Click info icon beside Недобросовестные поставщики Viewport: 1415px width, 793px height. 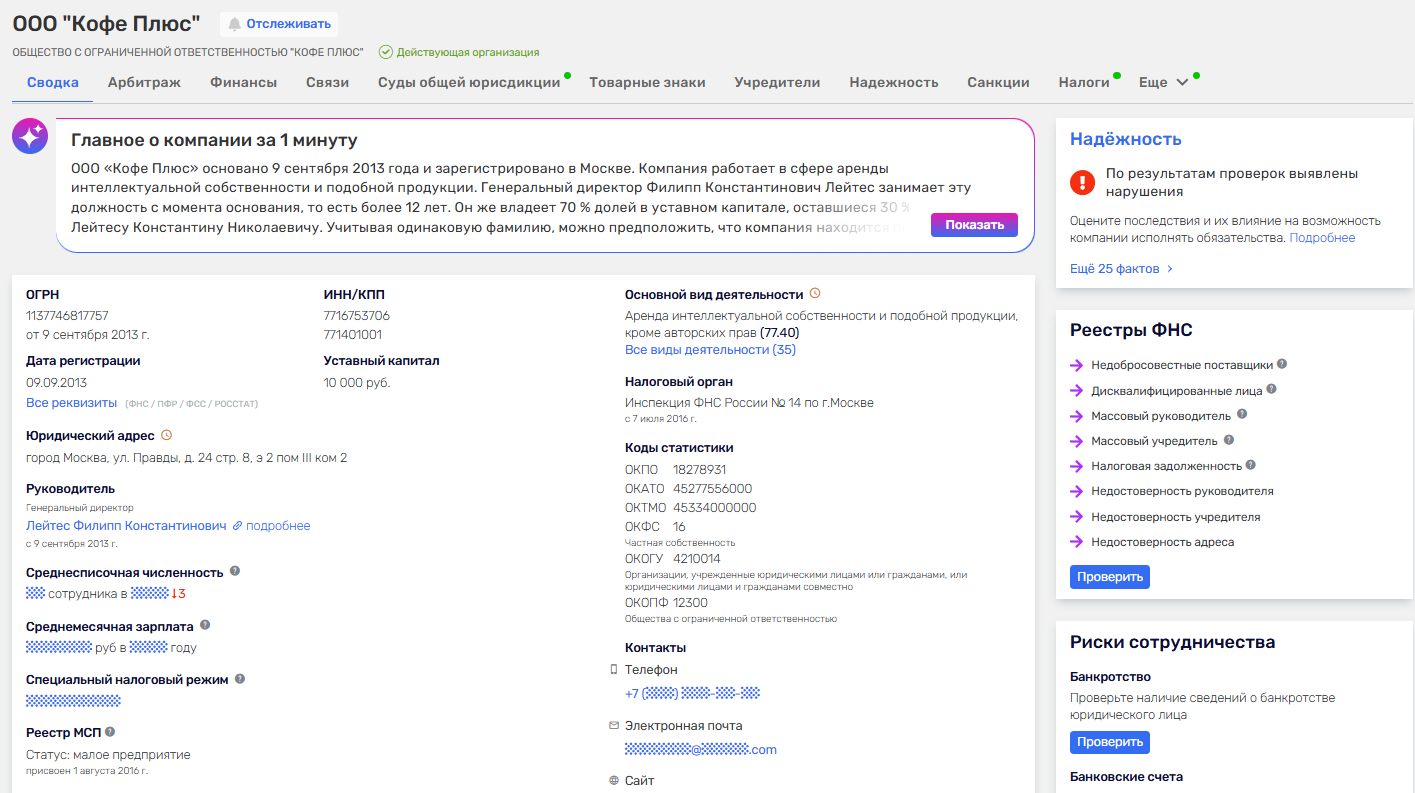1282,364
